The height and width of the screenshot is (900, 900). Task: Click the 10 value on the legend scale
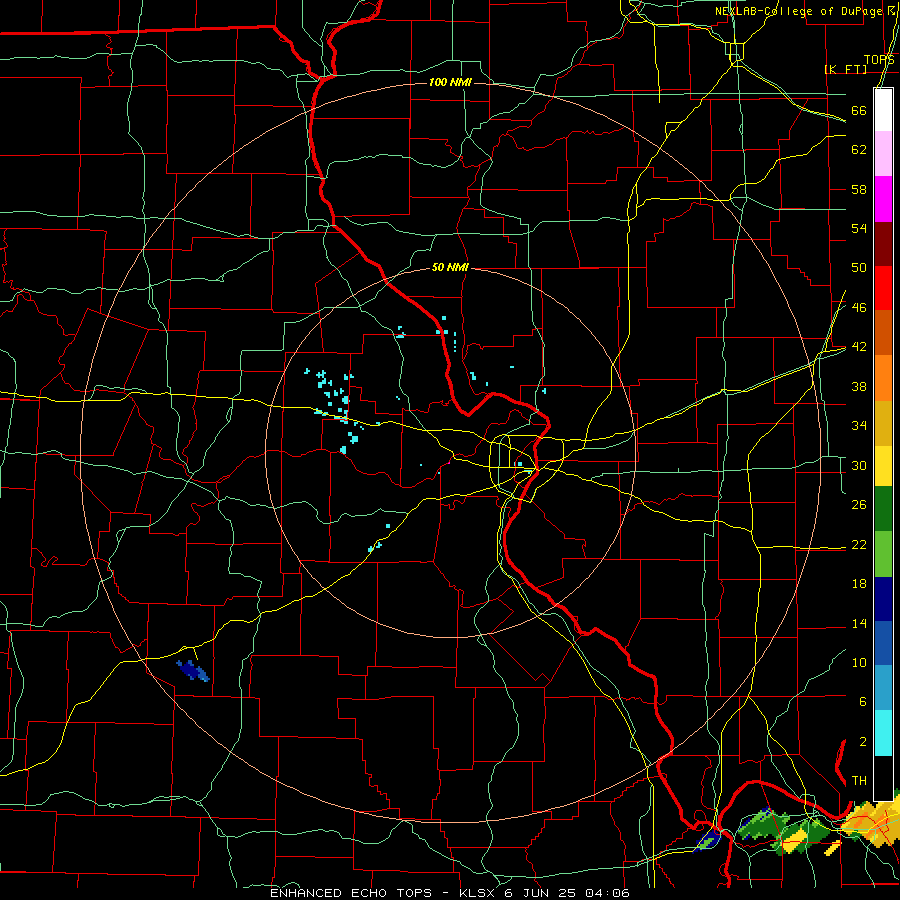pyautogui.click(x=859, y=662)
